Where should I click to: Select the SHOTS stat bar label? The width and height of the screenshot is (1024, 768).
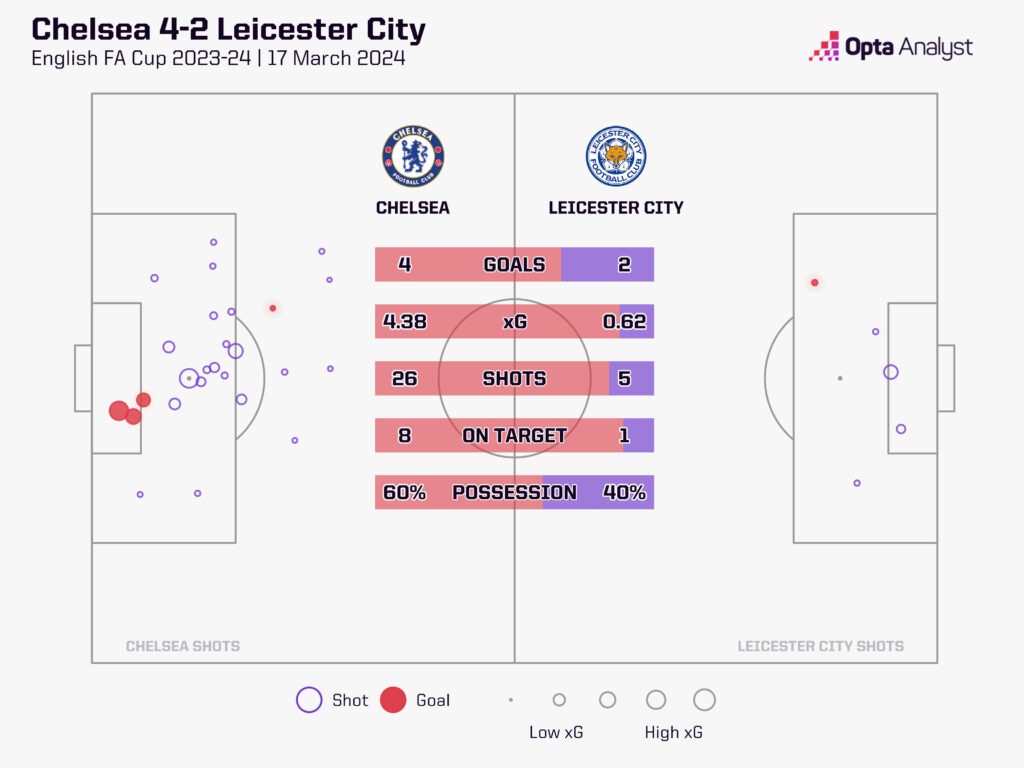(x=514, y=379)
